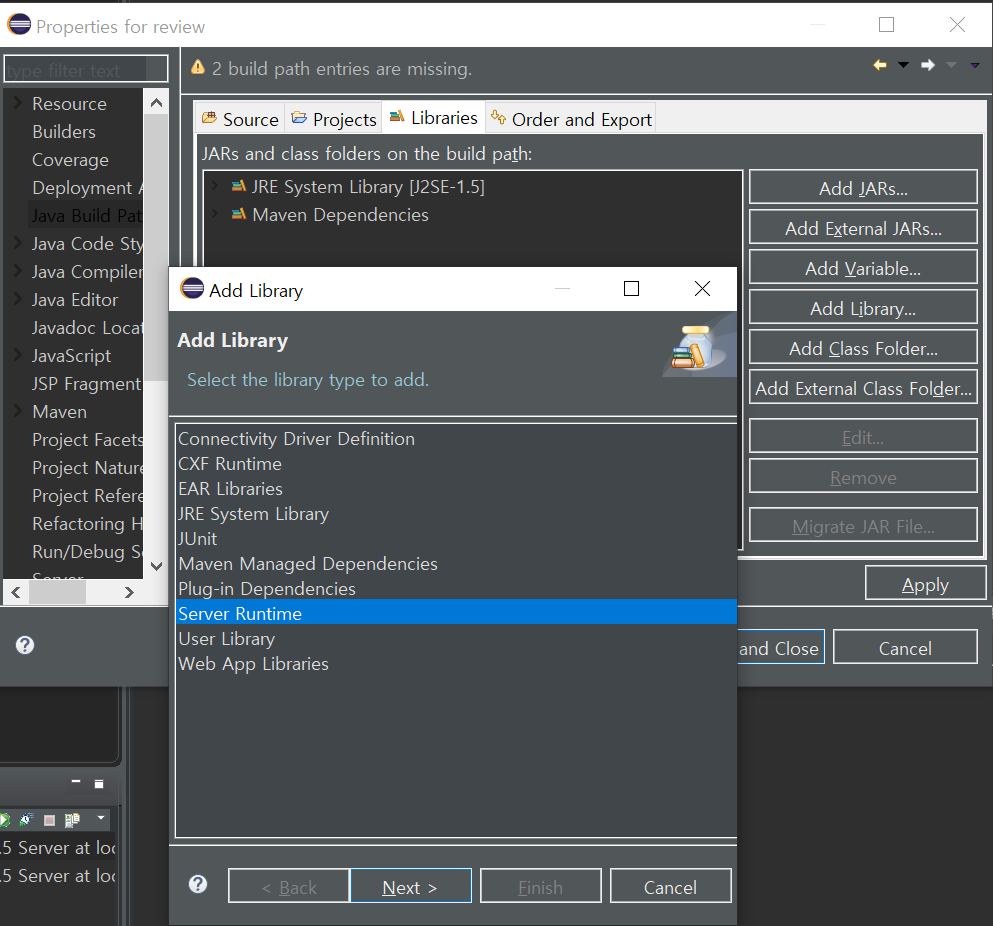Select User Library library type
This screenshot has width=993, height=926.
pyautogui.click(x=456, y=638)
